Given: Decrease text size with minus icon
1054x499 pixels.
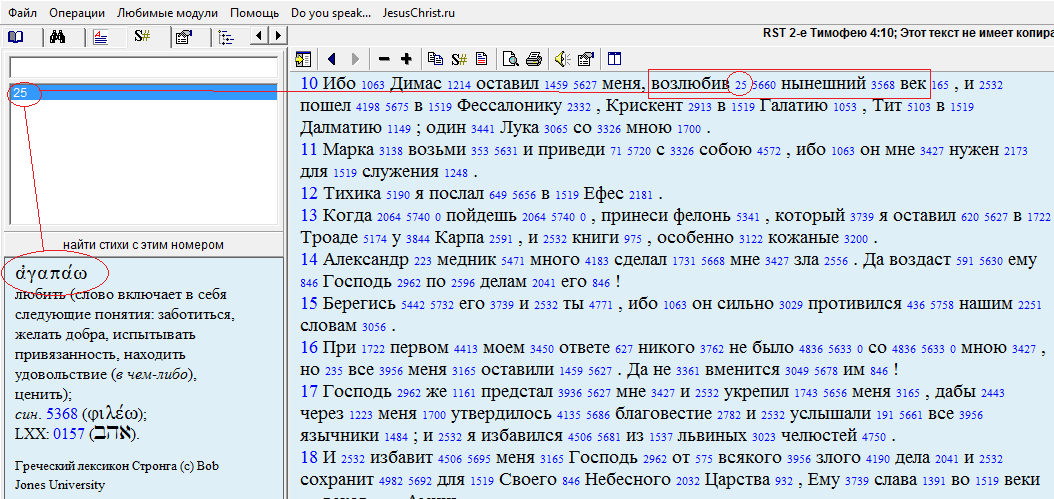Looking at the screenshot, I should (384, 59).
